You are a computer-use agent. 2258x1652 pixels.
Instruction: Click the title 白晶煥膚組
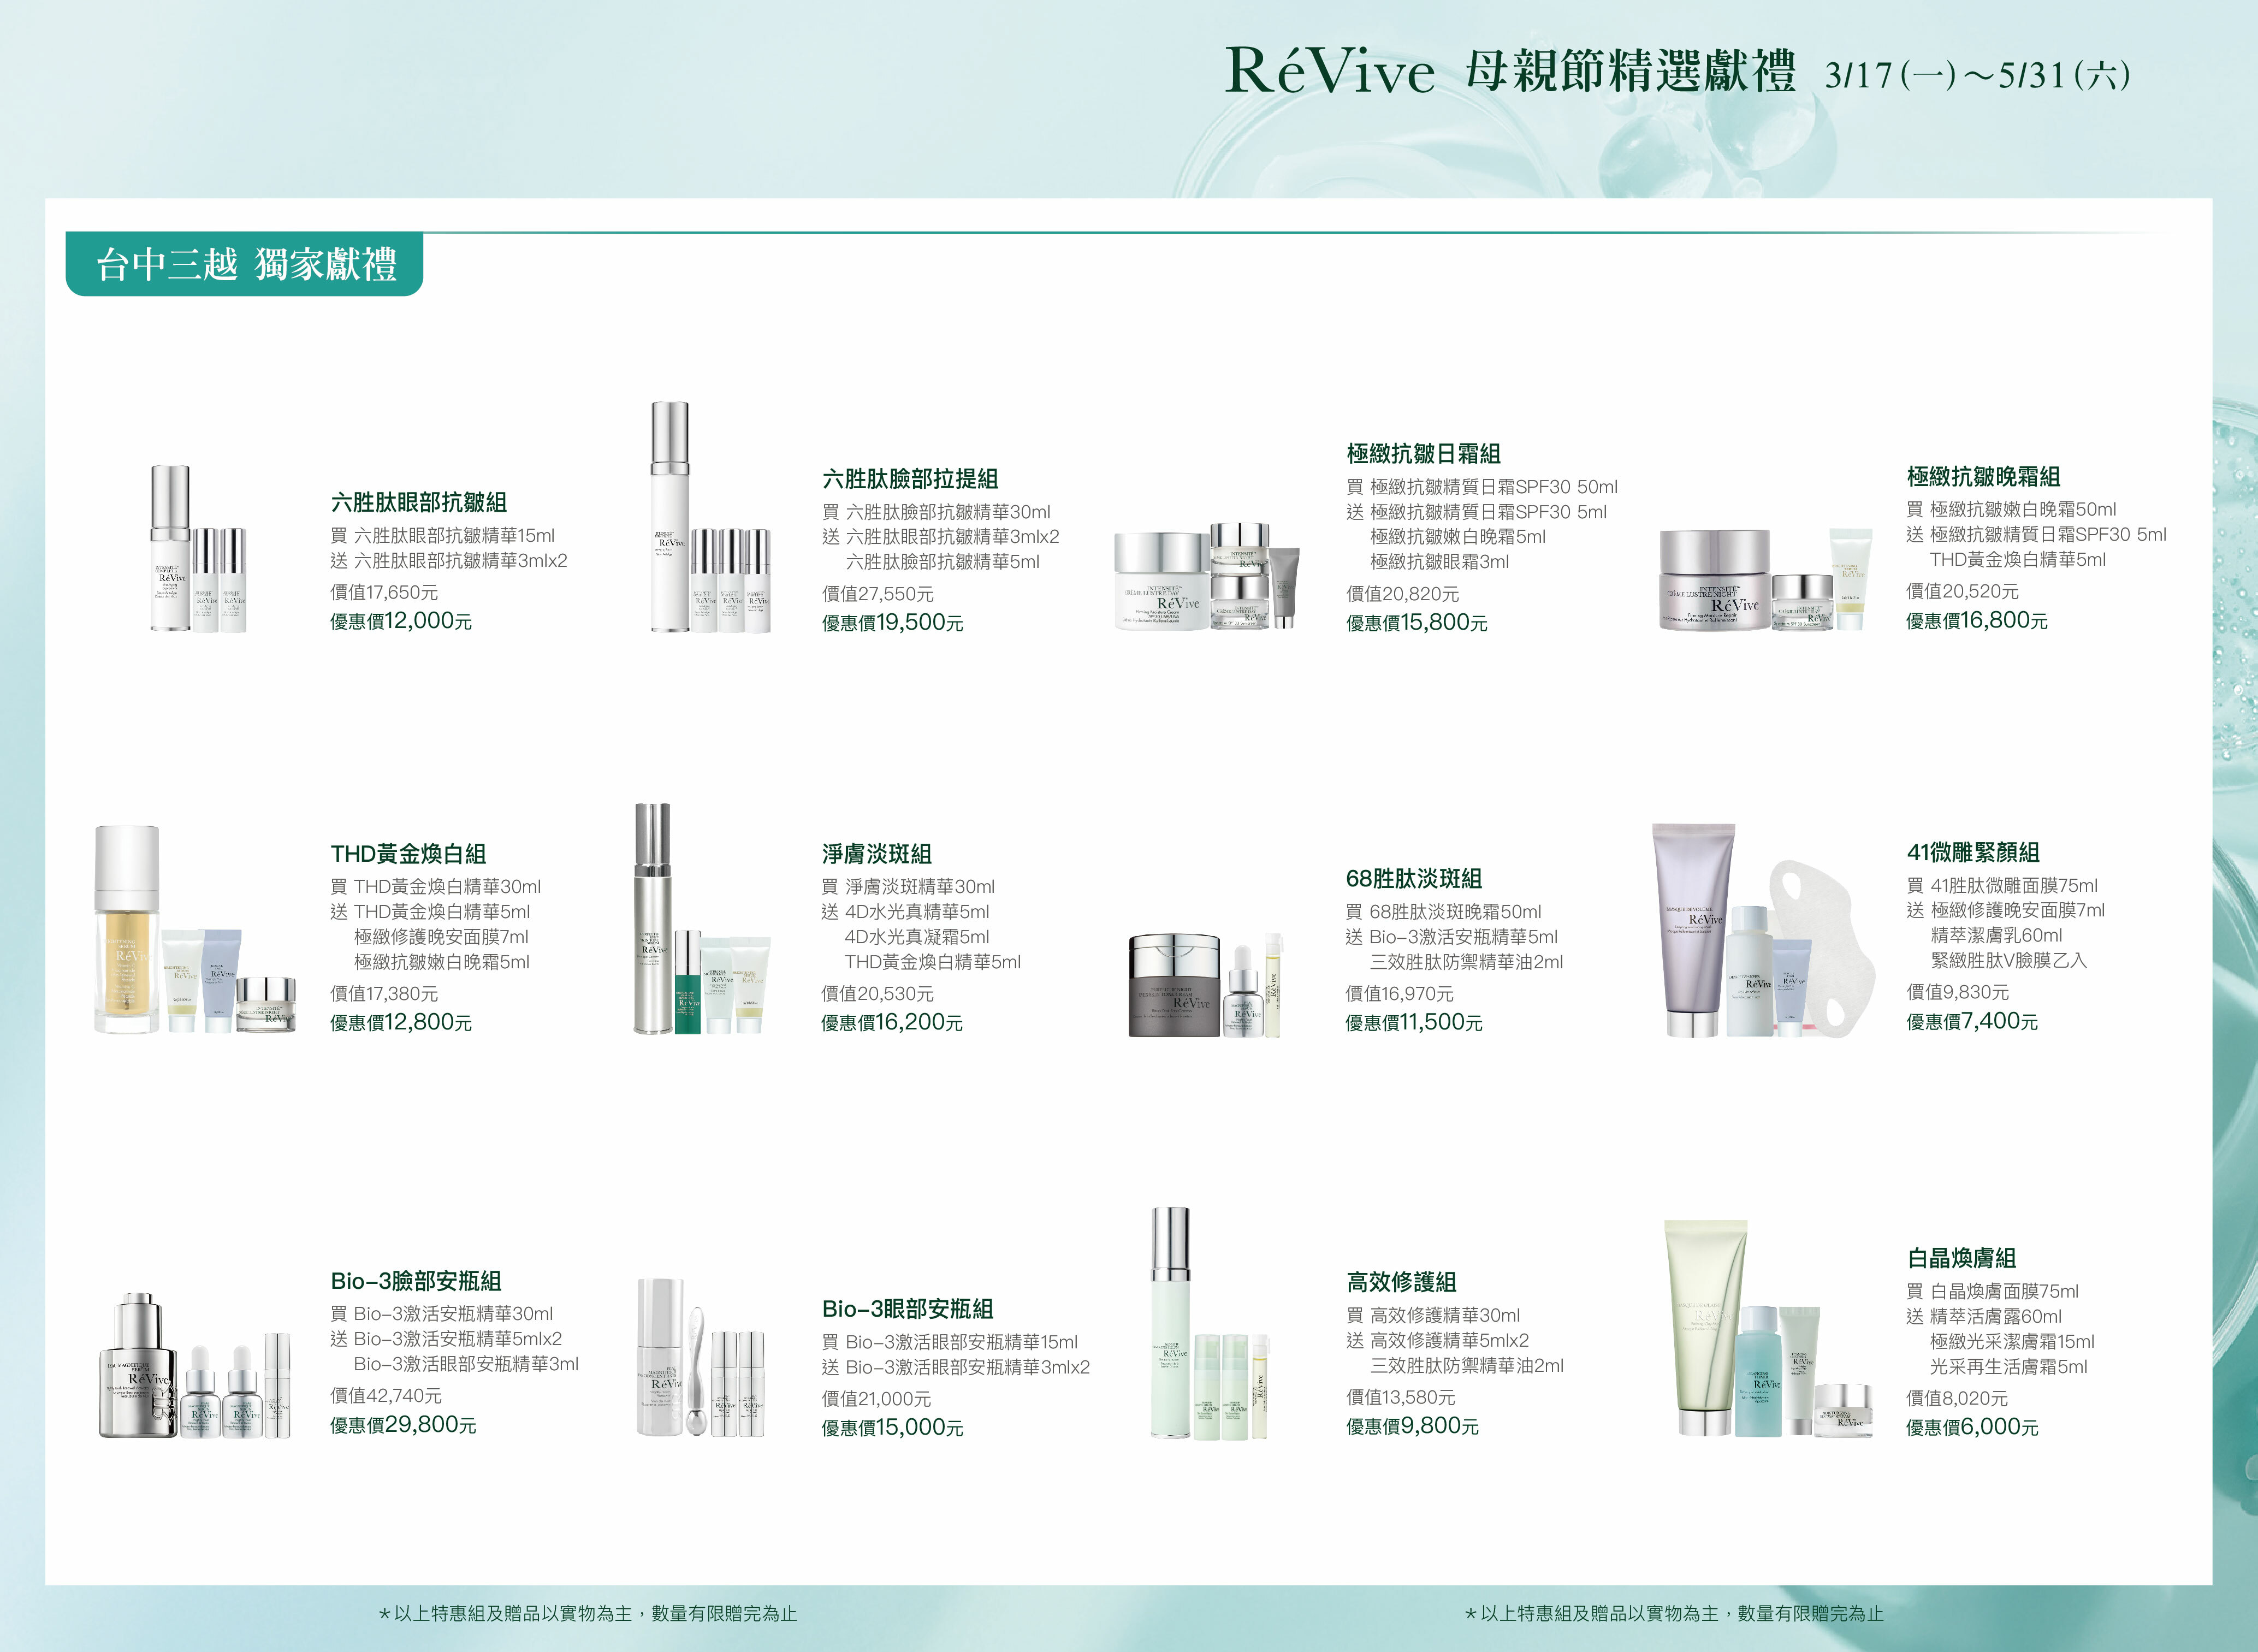pos(1962,1258)
